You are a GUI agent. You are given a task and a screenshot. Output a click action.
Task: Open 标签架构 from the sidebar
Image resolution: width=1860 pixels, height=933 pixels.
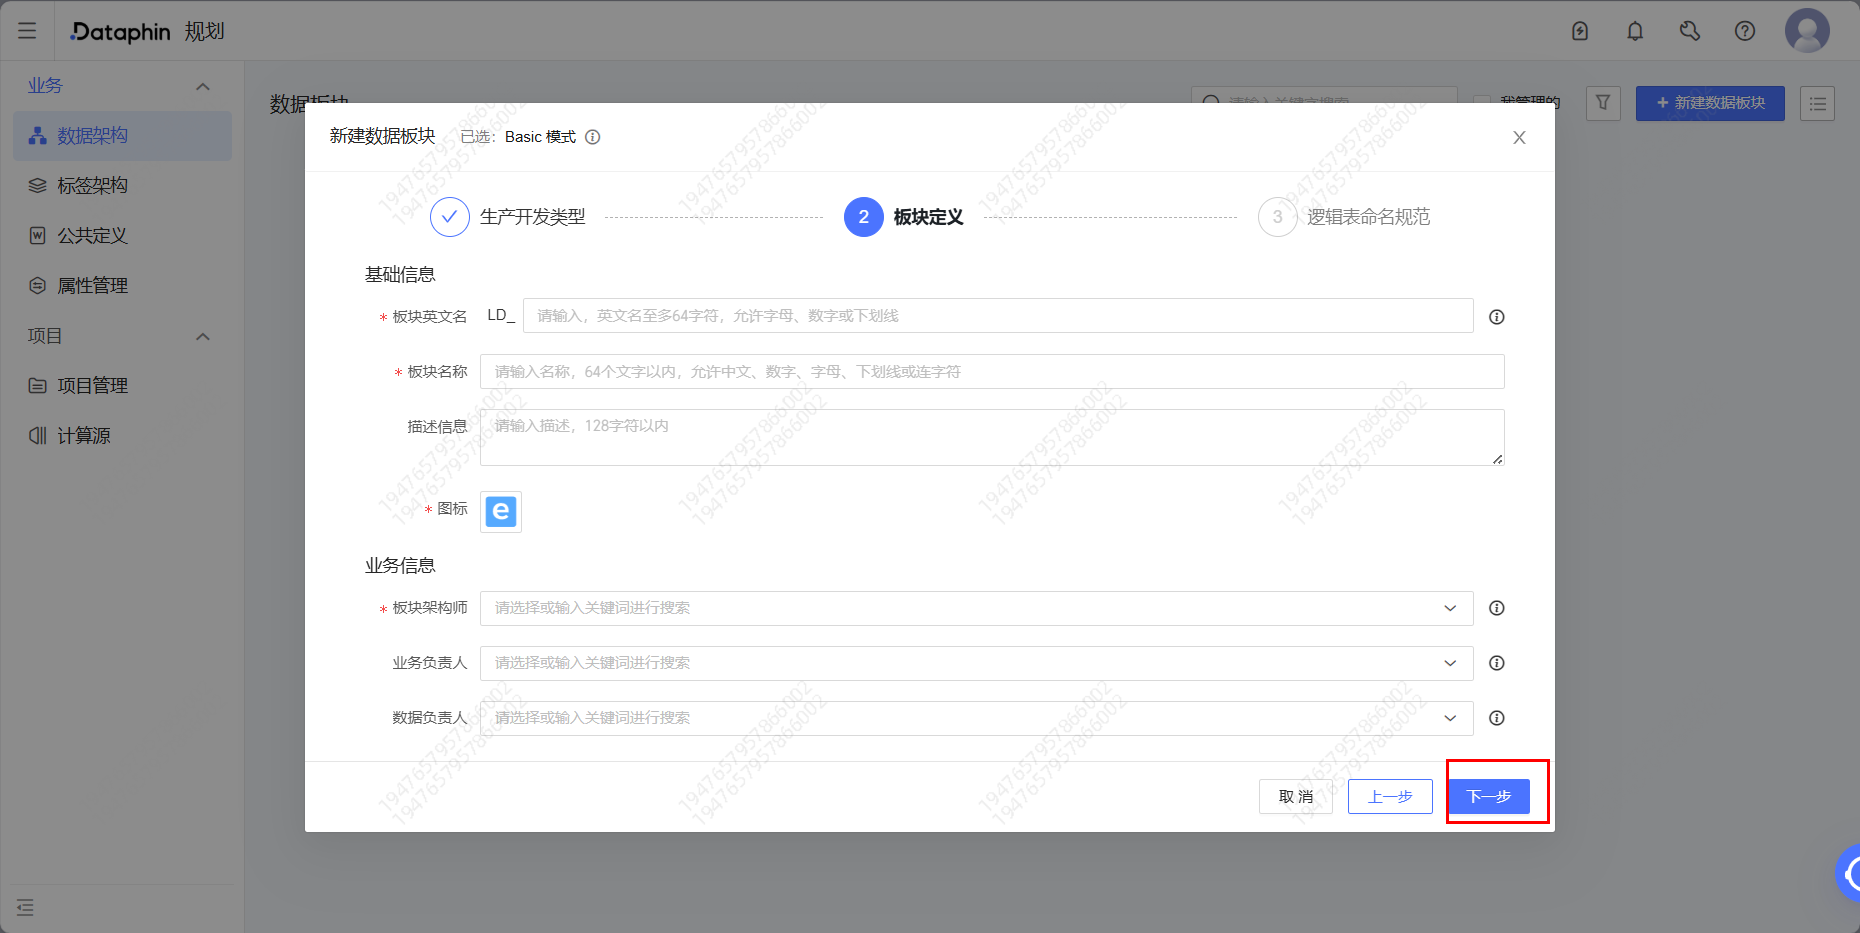[92, 185]
